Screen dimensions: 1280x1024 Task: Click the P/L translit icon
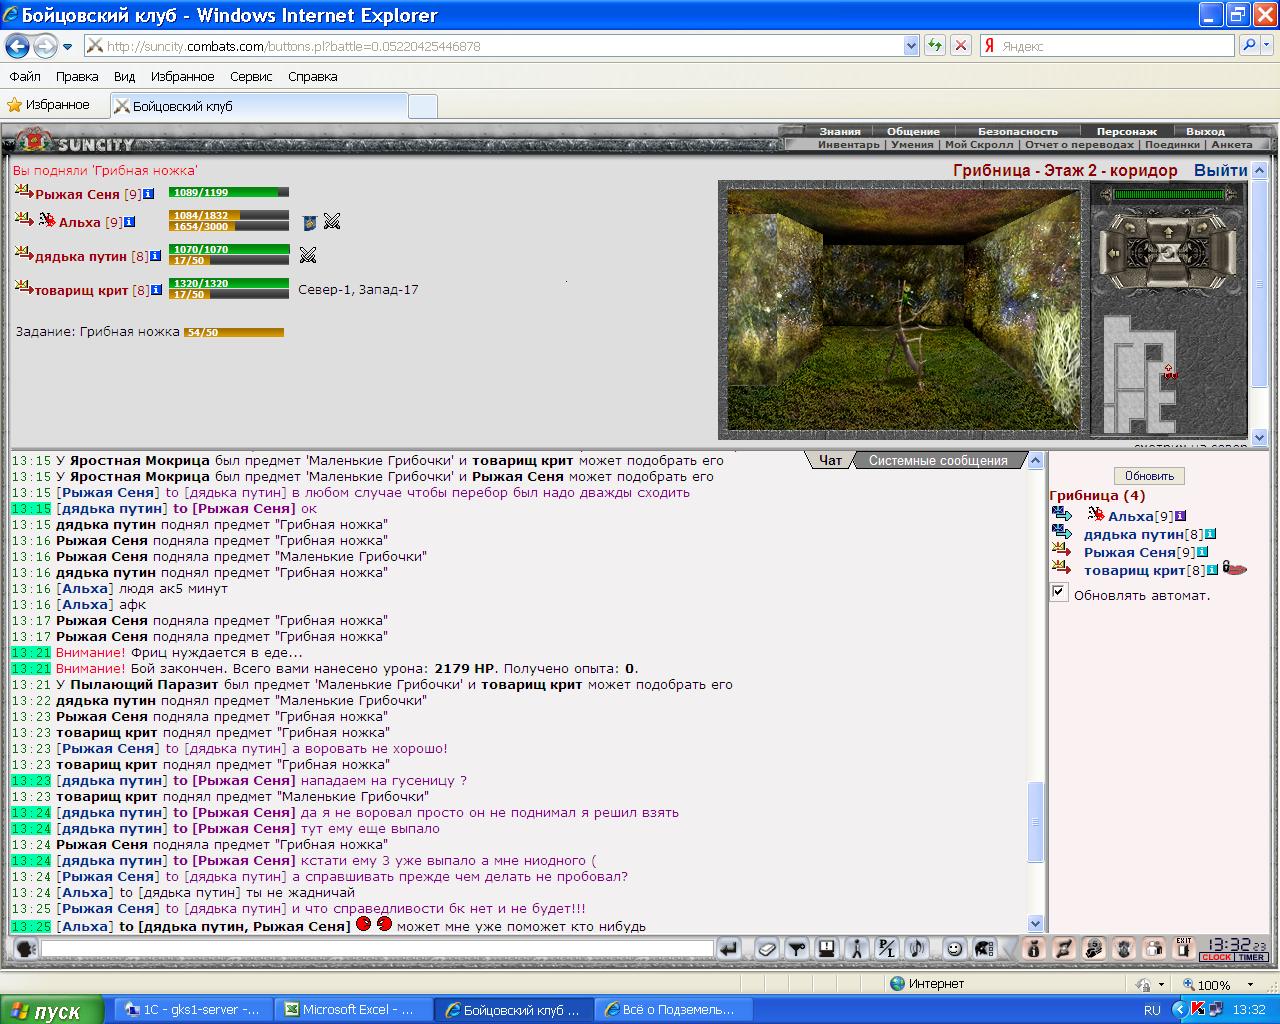pos(886,949)
